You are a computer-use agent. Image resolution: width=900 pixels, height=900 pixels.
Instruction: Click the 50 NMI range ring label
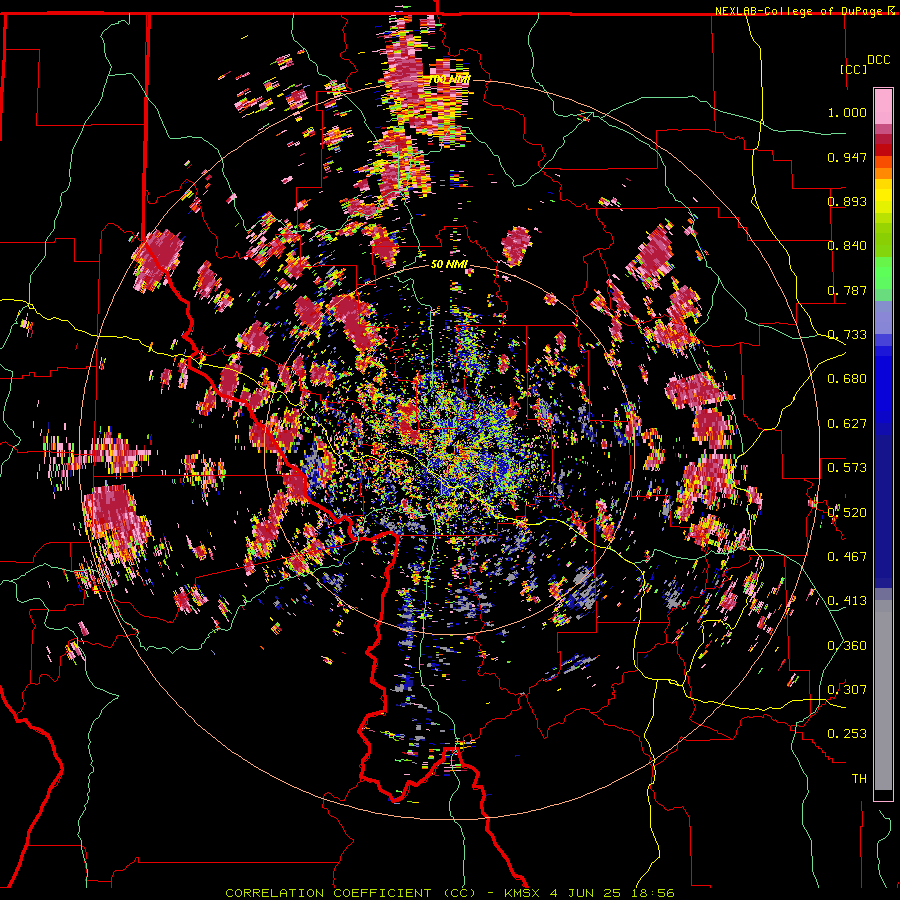pos(449,265)
